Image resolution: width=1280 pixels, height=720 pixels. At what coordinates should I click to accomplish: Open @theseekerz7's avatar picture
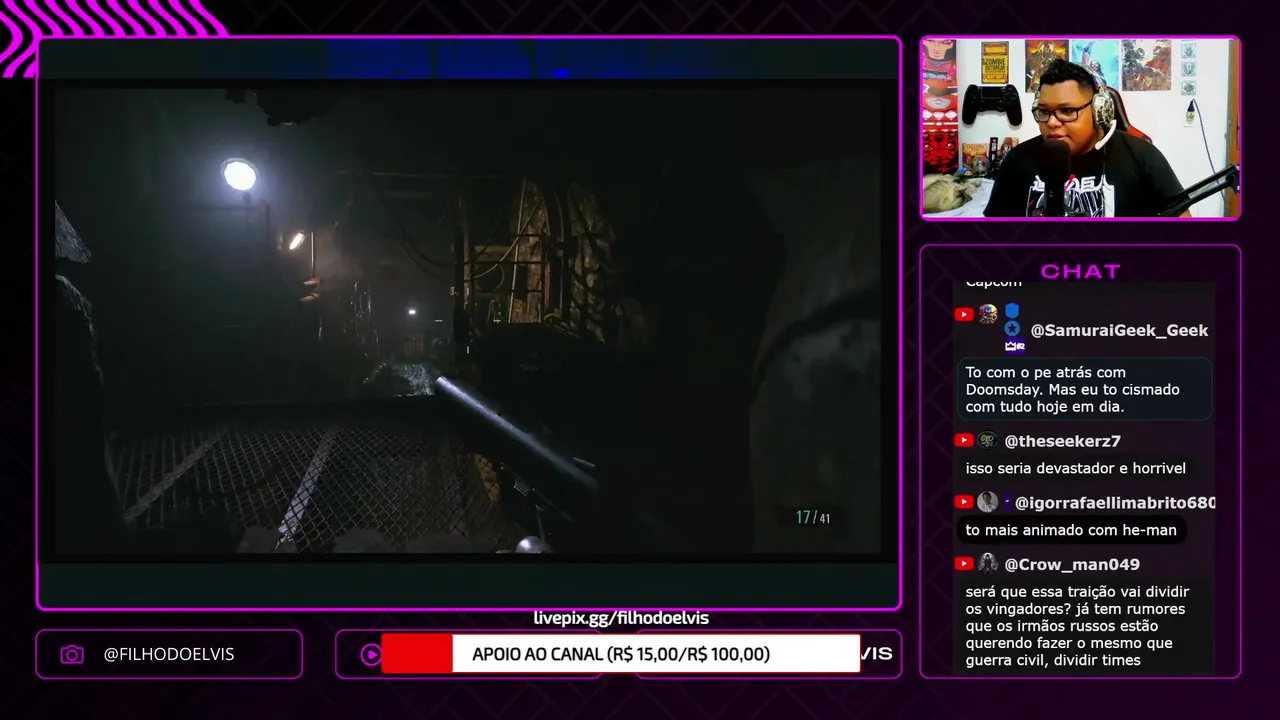coord(987,440)
